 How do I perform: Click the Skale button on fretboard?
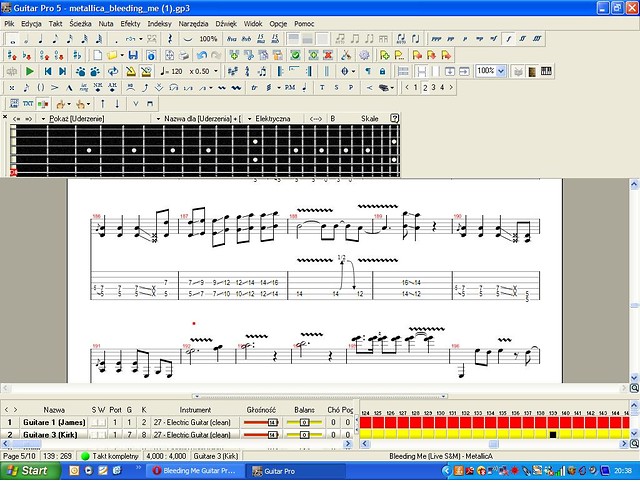(x=369, y=119)
